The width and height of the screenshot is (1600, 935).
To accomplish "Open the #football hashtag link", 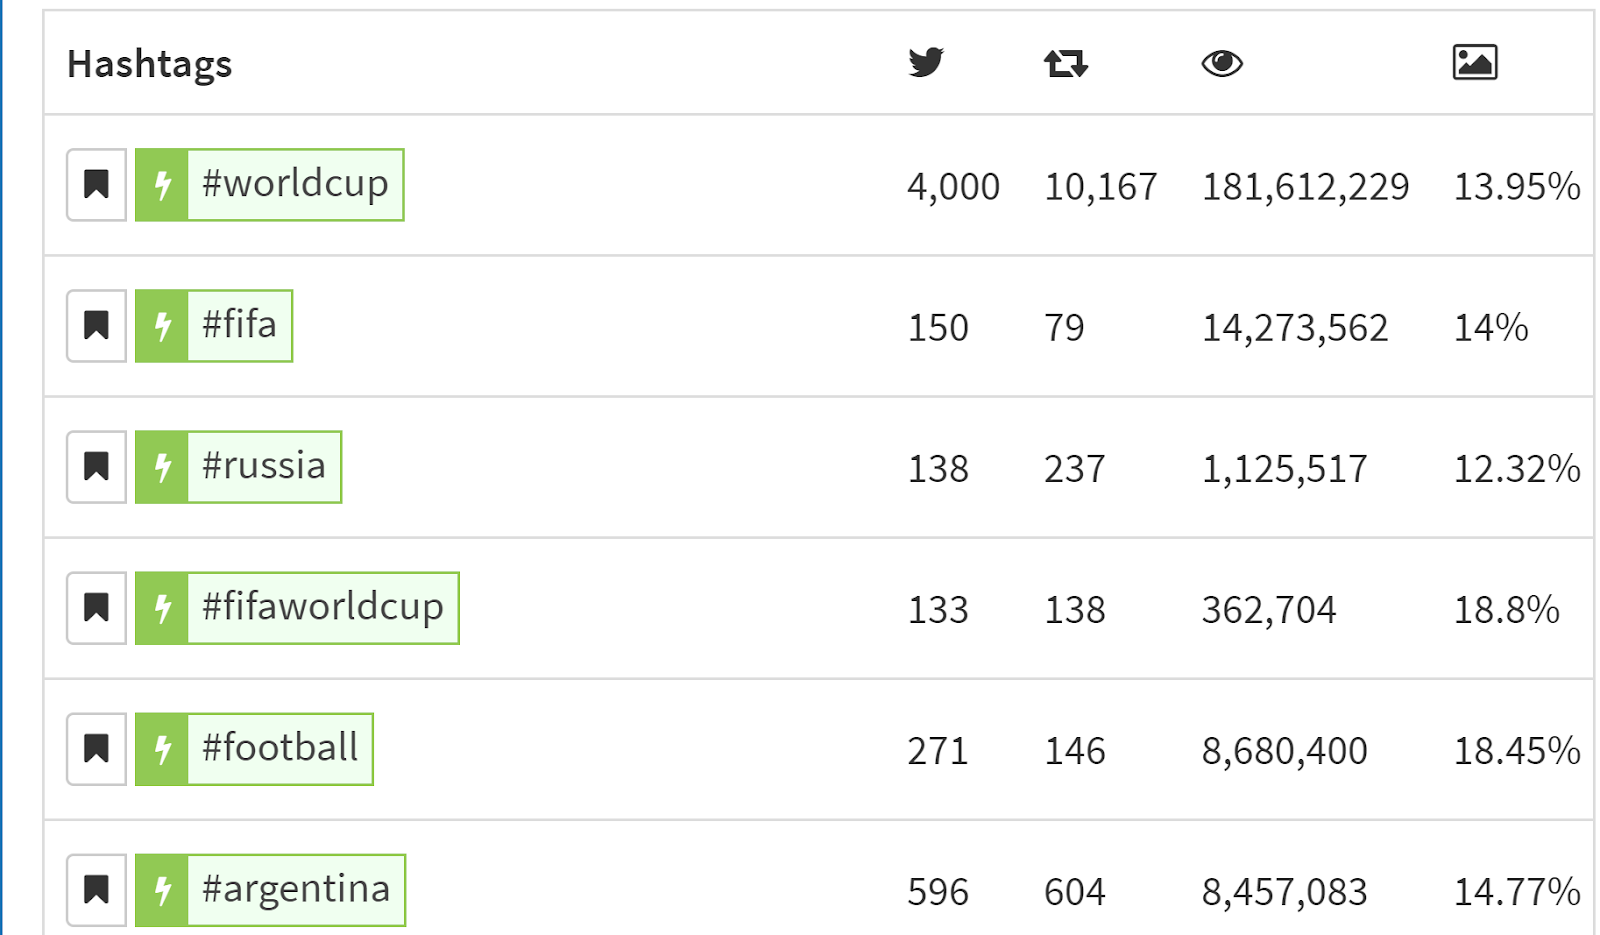I will 280,749.
